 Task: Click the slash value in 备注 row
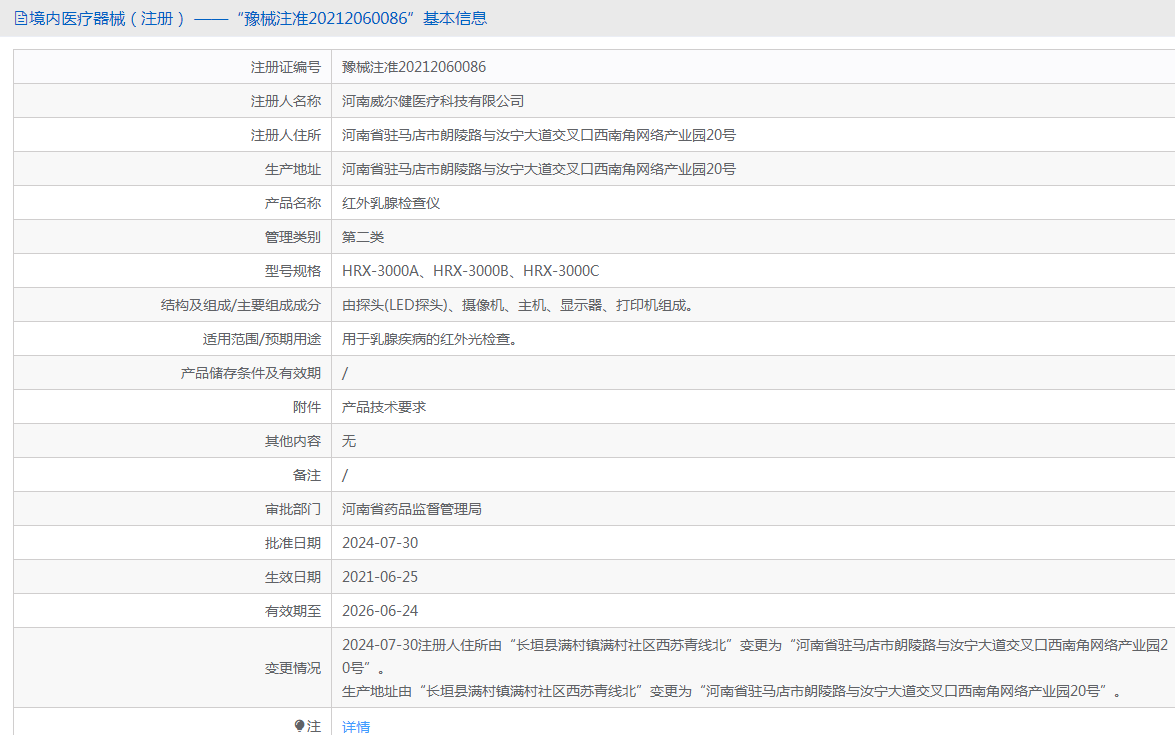click(345, 475)
